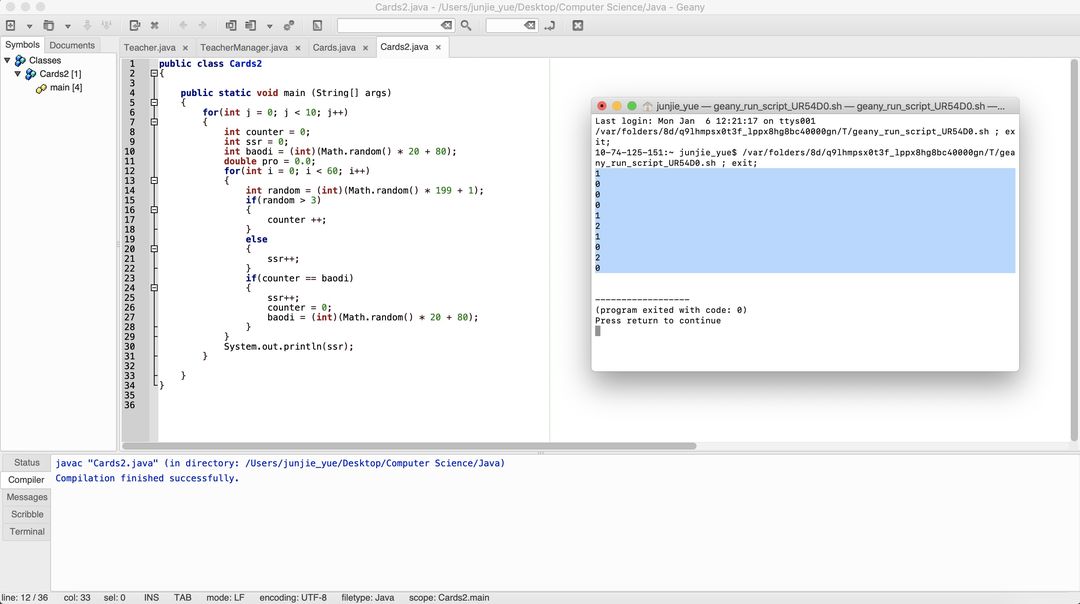The width and height of the screenshot is (1080, 604).
Task: Select the main [4] symbol label
Action: 66,87
